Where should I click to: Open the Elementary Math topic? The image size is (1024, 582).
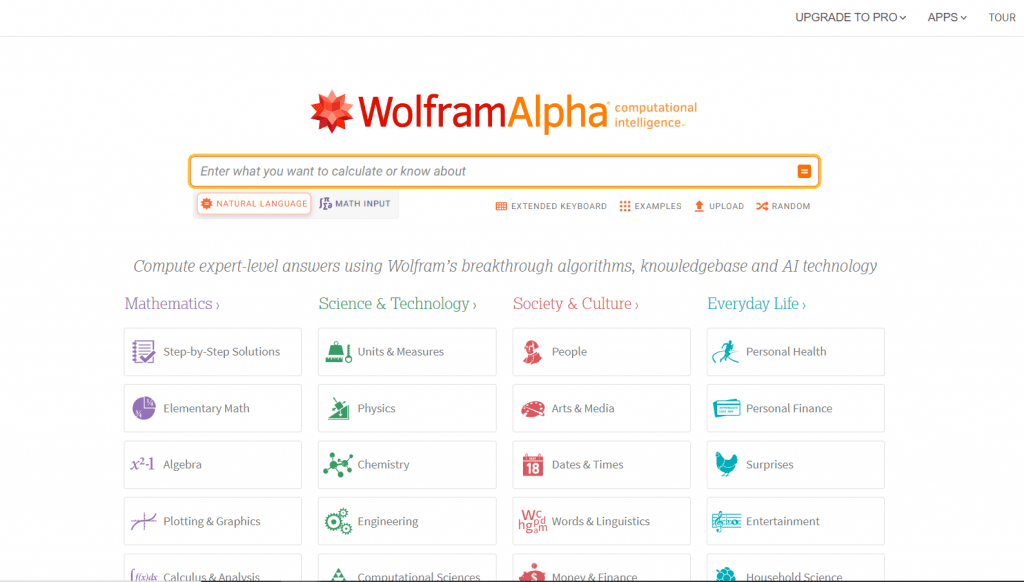[x=213, y=408]
